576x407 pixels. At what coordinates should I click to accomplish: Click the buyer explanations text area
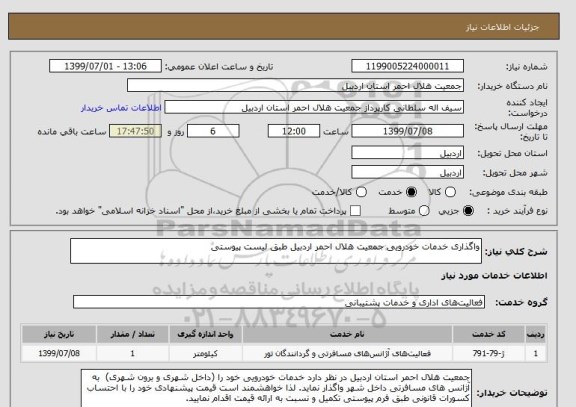(276, 388)
